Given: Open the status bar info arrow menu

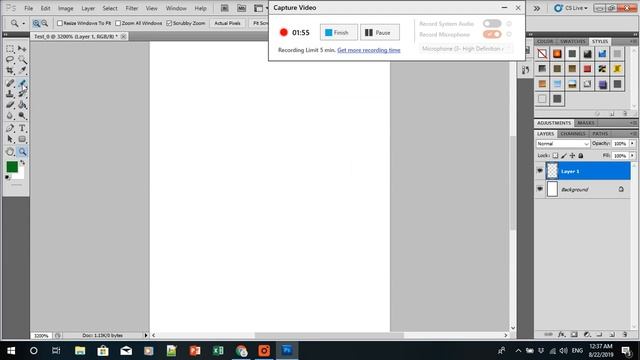Looking at the screenshot, I should [x=146, y=335].
